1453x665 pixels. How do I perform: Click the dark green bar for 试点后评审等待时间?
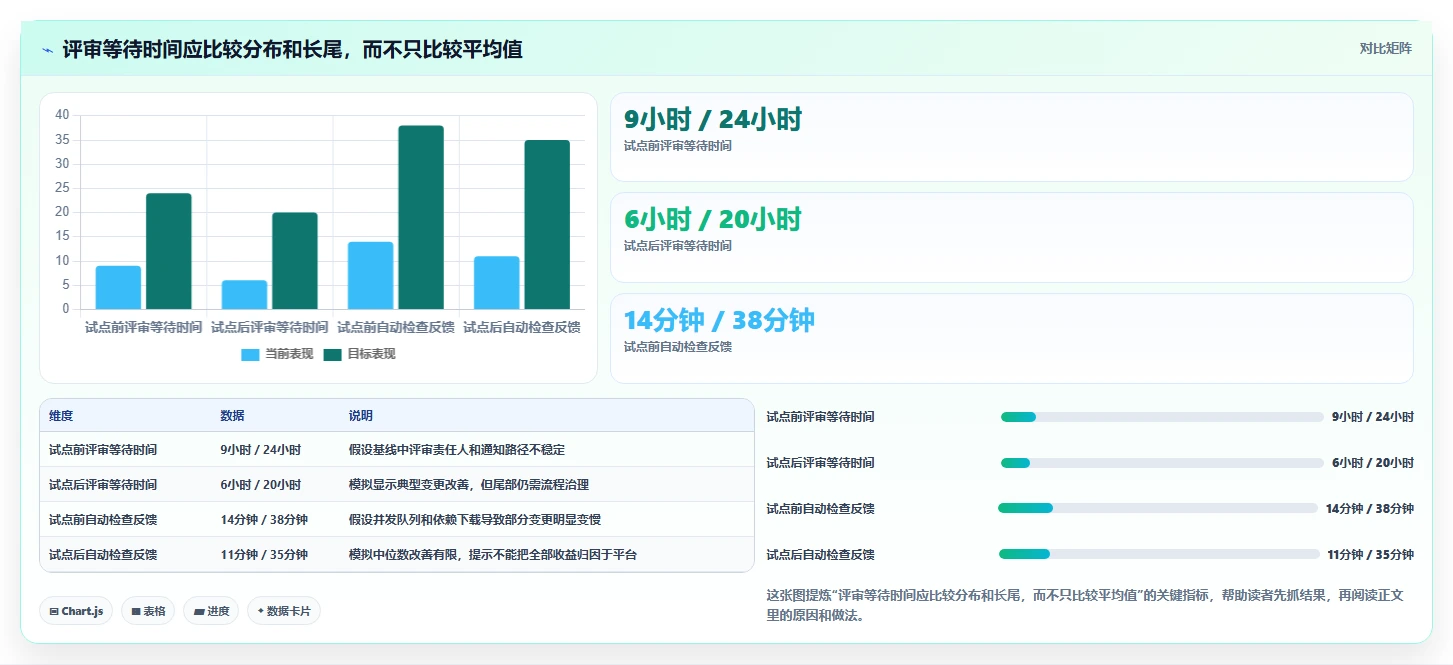[x=295, y=260]
